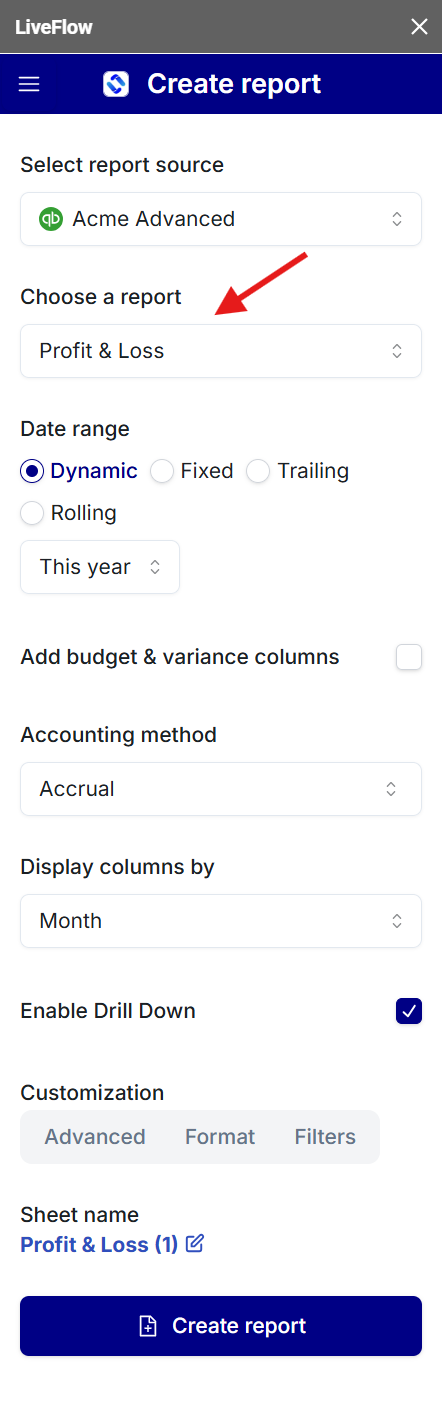442x1420 pixels.
Task: Click the edit pencil icon next to sheet name
Action: 195,1243
